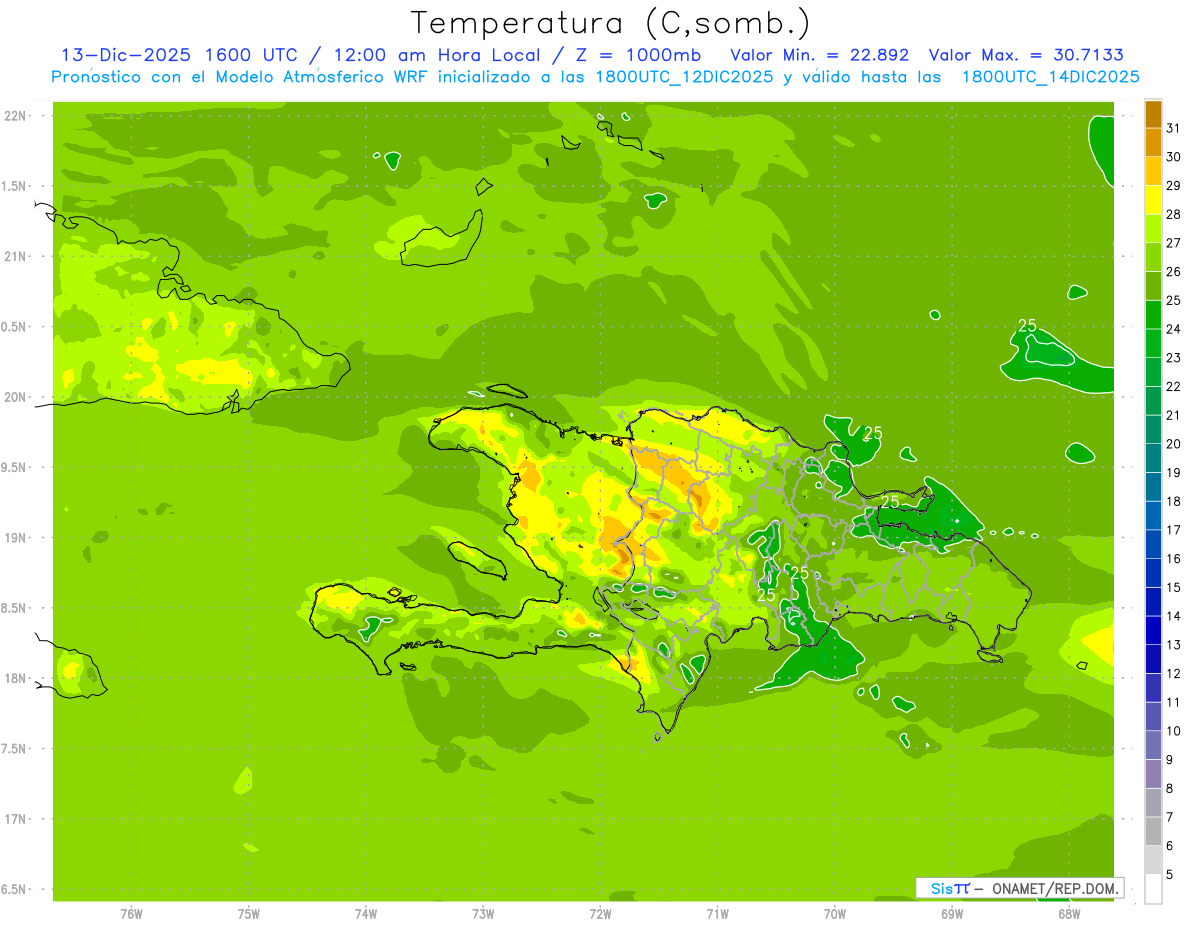Click the title "Temperatura (C,somb.)"

click(x=611, y=23)
